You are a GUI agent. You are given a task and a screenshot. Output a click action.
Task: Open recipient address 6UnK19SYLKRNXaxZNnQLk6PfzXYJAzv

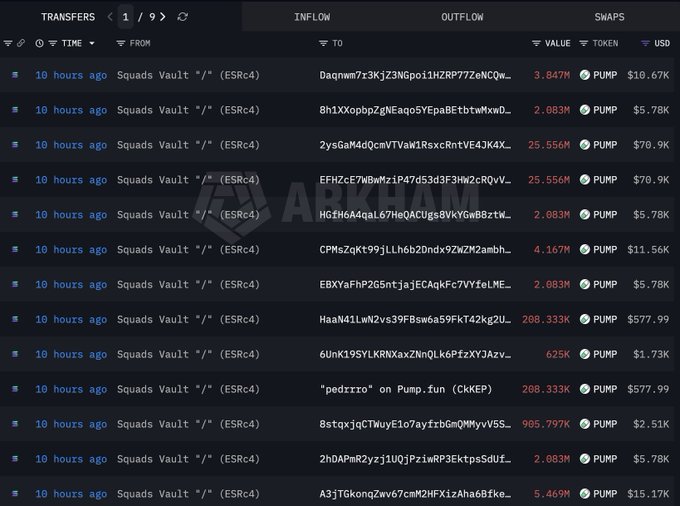[x=415, y=354]
